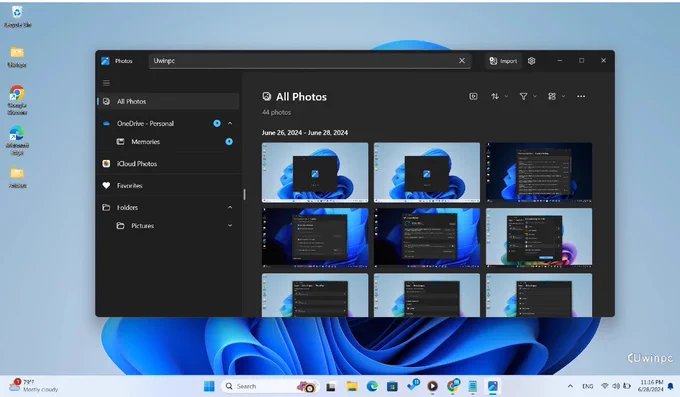Open Task View on the taskbar
Image resolution: width=680 pixels, height=397 pixels.
coord(331,386)
